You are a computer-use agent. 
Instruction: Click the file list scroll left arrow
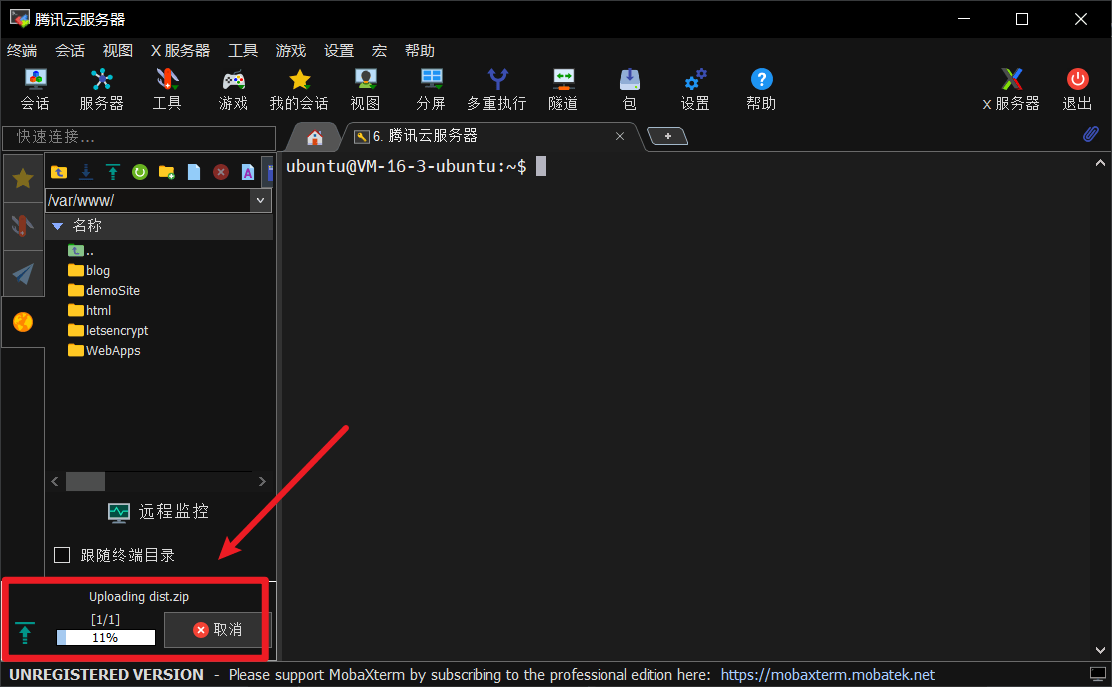55,481
